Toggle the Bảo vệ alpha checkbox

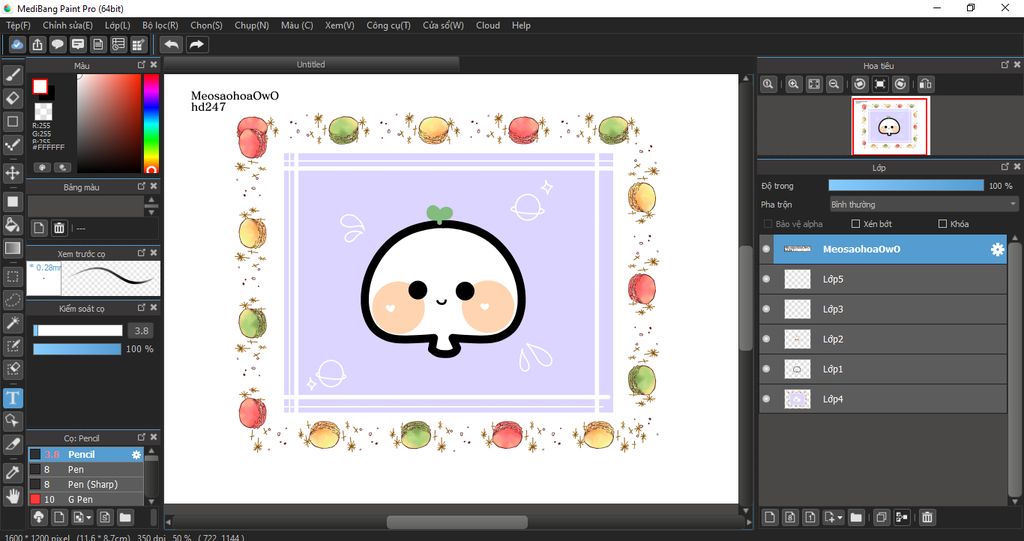click(x=768, y=224)
